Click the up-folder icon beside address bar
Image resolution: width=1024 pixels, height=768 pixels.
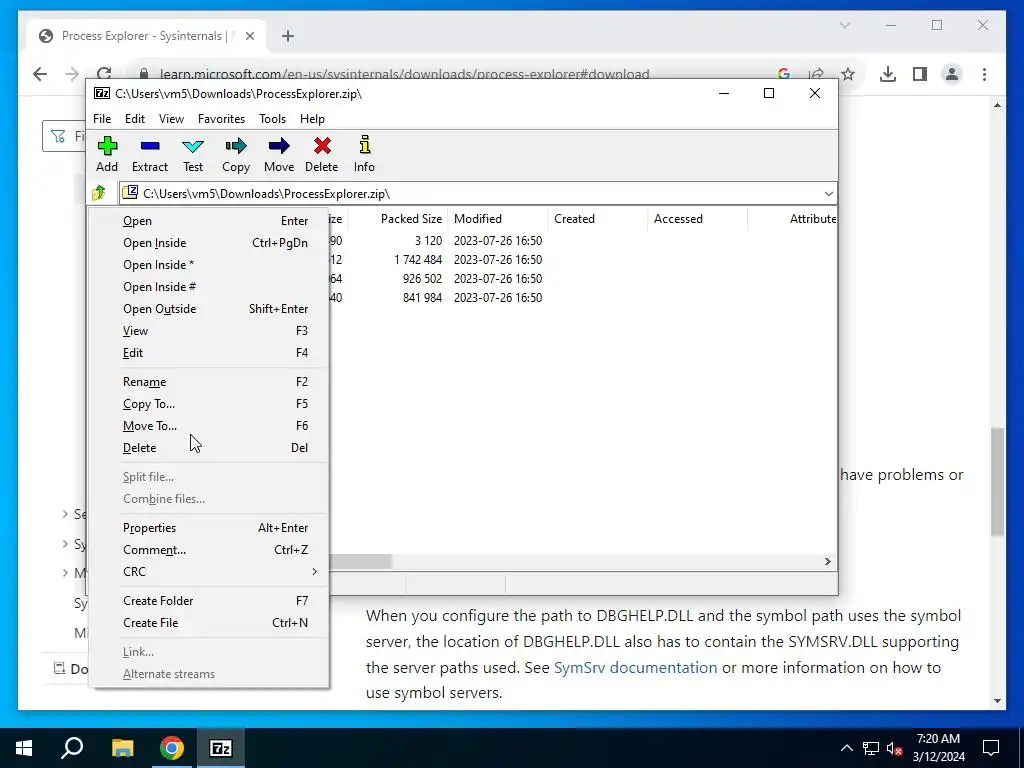coord(99,193)
